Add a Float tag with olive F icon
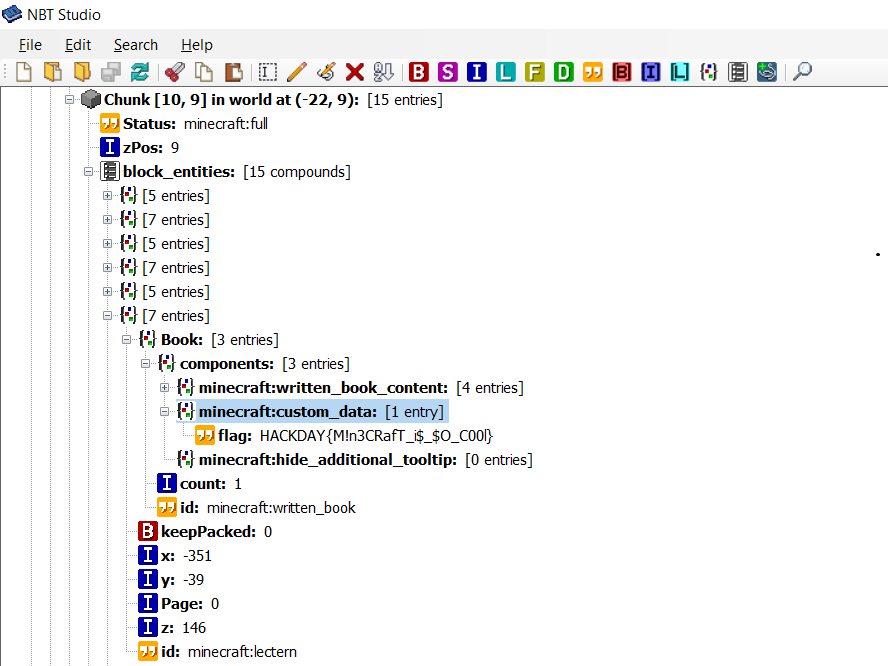The image size is (888, 666). coord(535,72)
